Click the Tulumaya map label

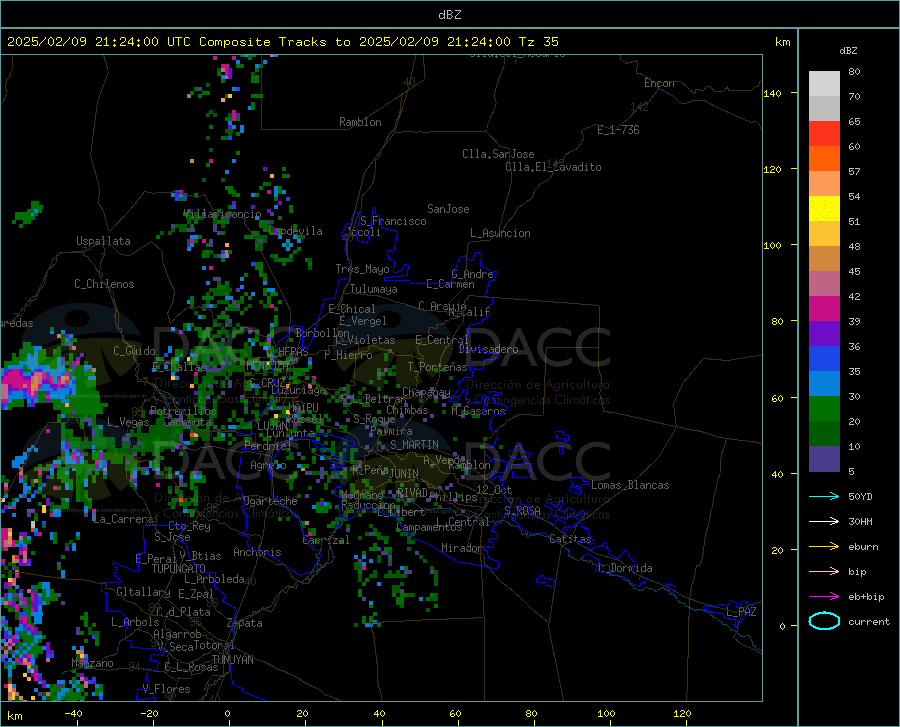(374, 289)
